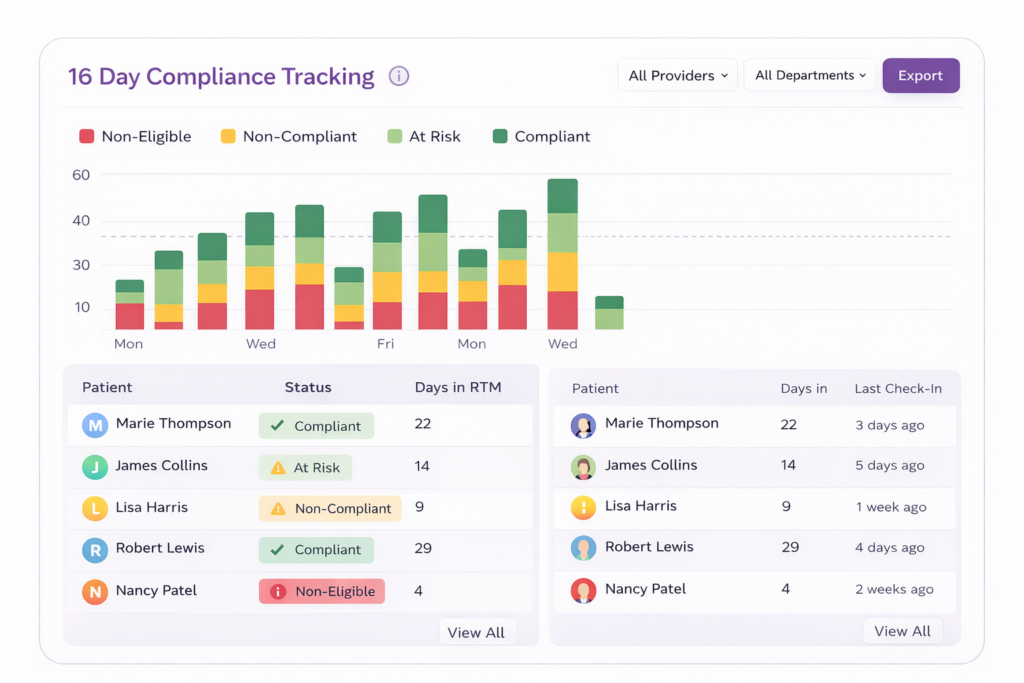The image size is (1024, 683).
Task: Toggle the At Risk legend series
Action: coord(424,136)
